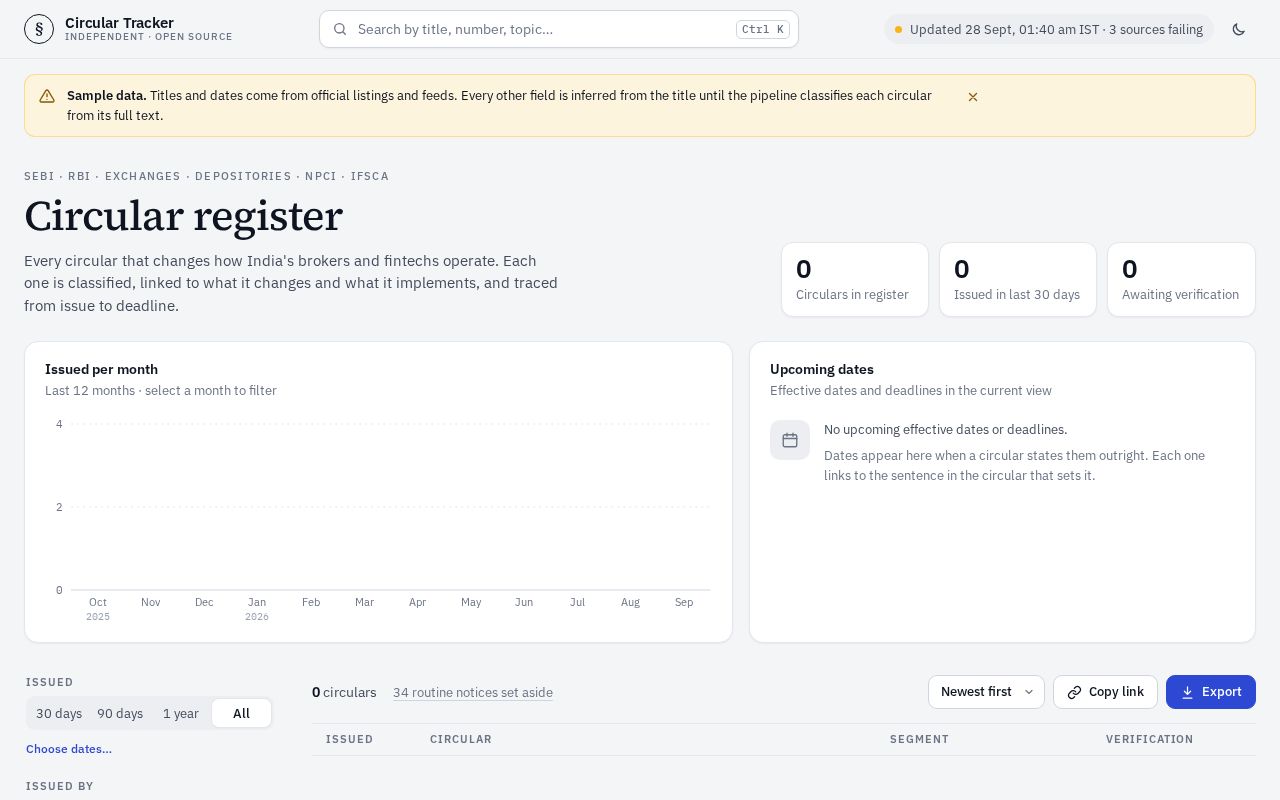This screenshot has width=1280, height=800.
Task: Click the Issued per month chart title
Action: (101, 369)
